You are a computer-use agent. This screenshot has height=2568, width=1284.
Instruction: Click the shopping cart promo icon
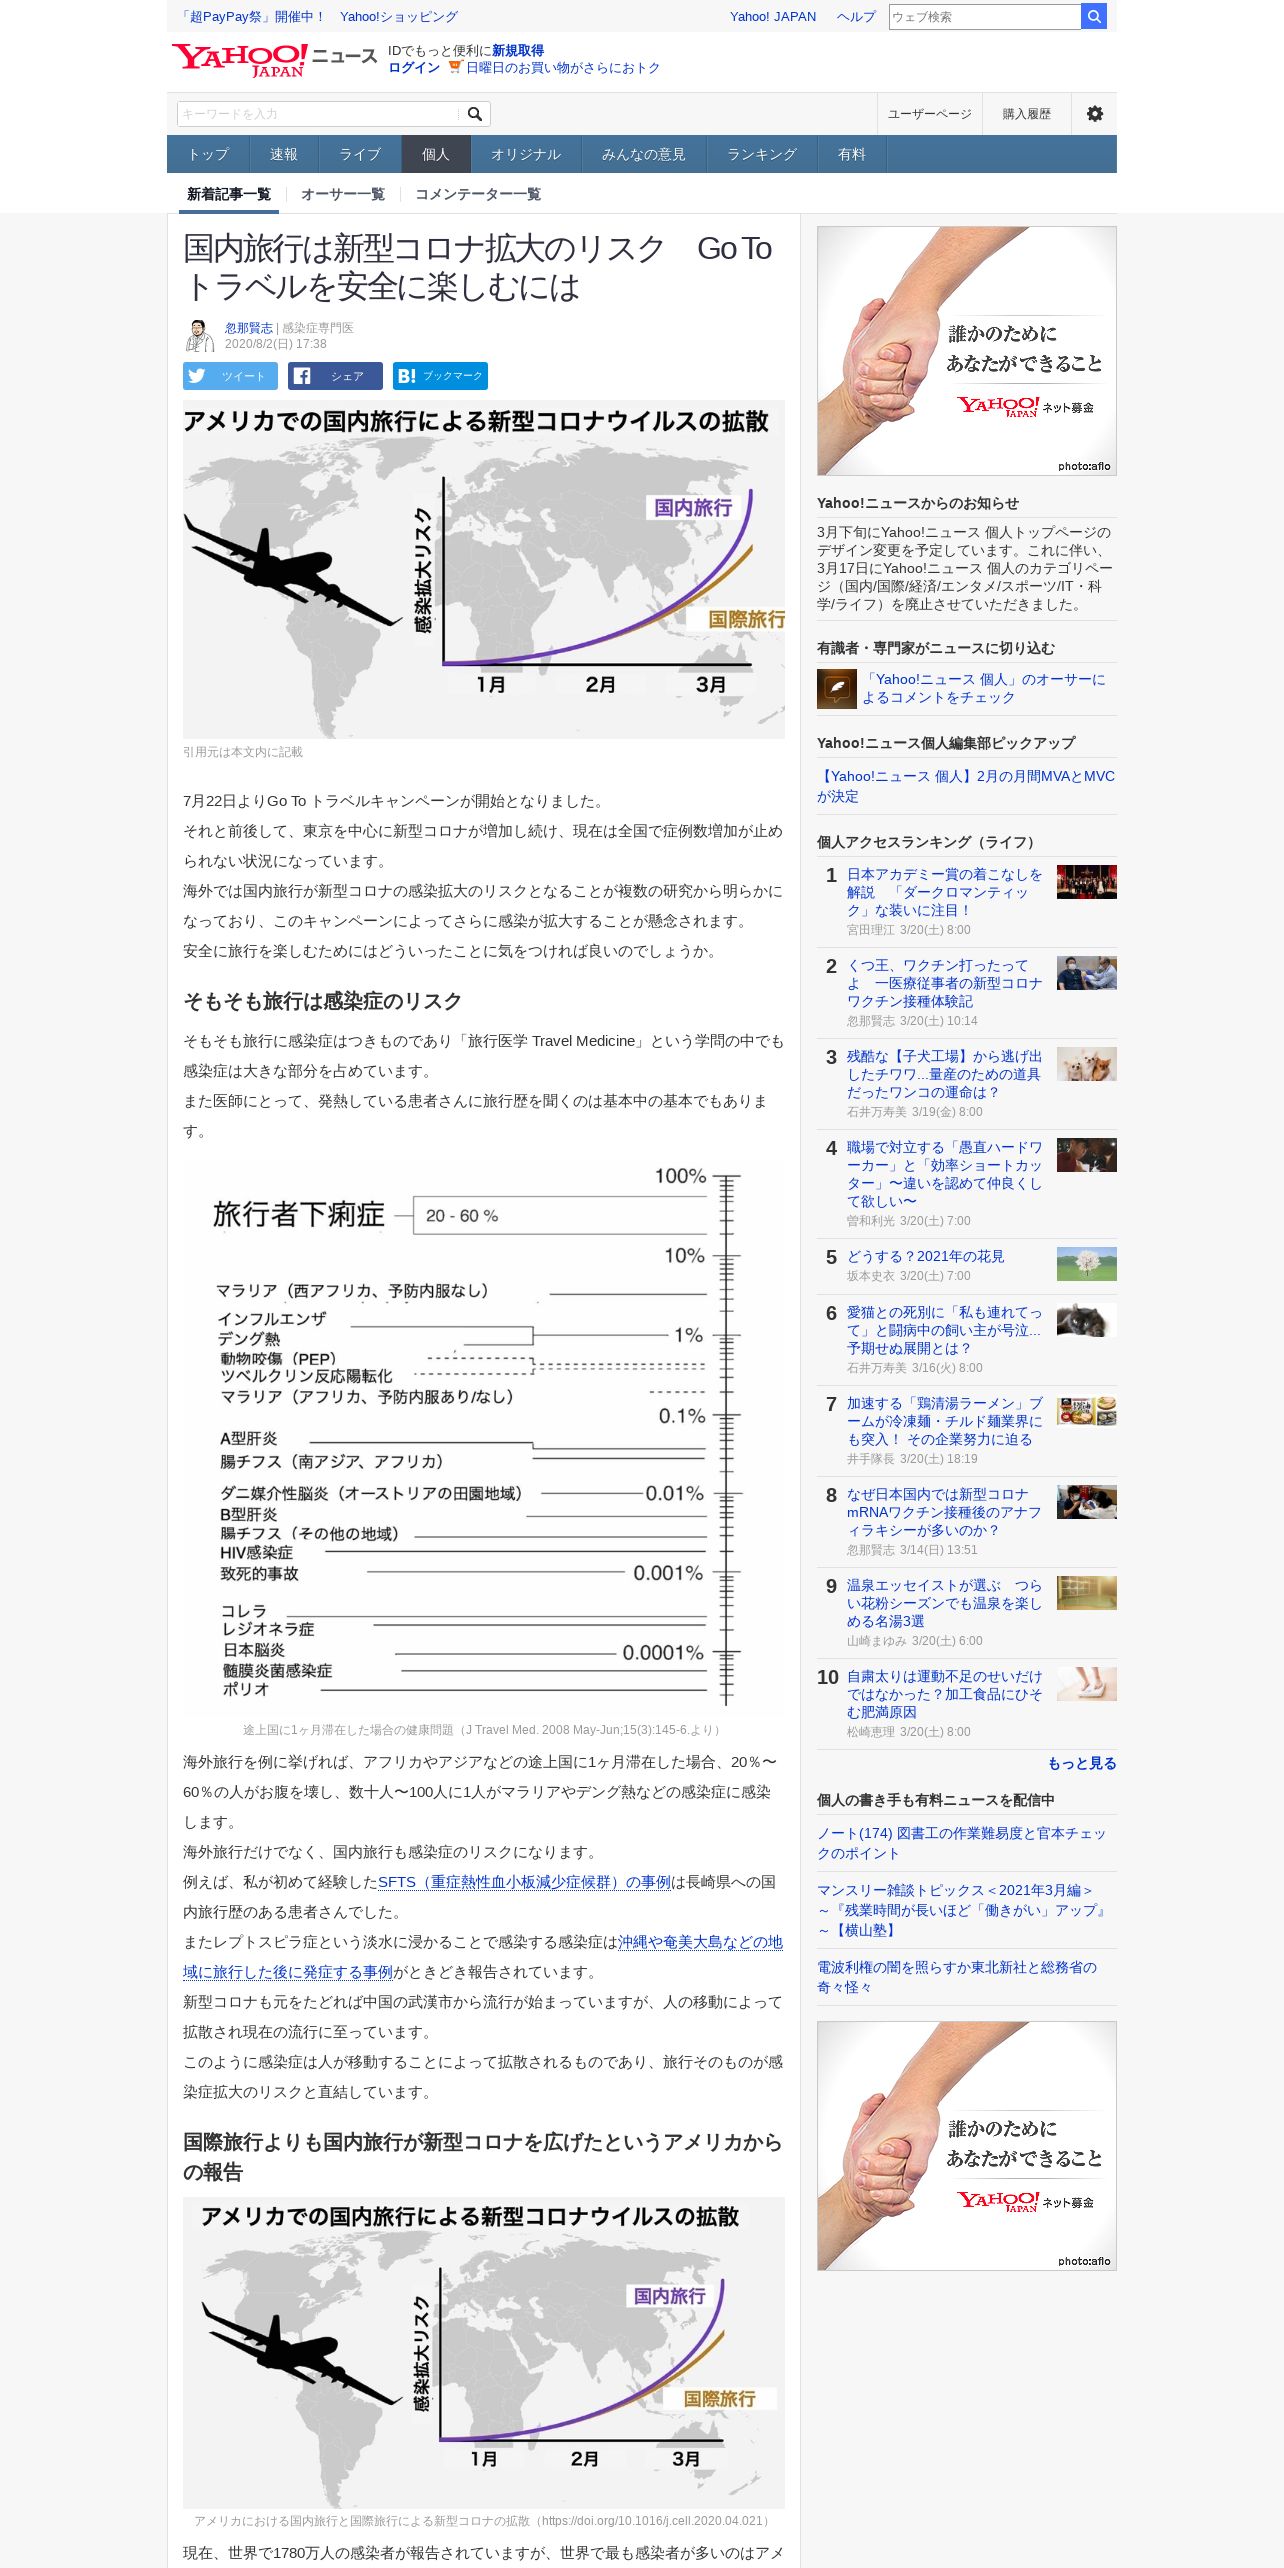(454, 67)
